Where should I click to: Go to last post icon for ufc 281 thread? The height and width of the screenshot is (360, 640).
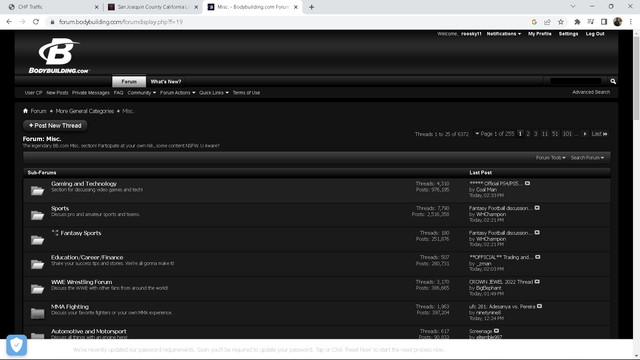click(539, 306)
